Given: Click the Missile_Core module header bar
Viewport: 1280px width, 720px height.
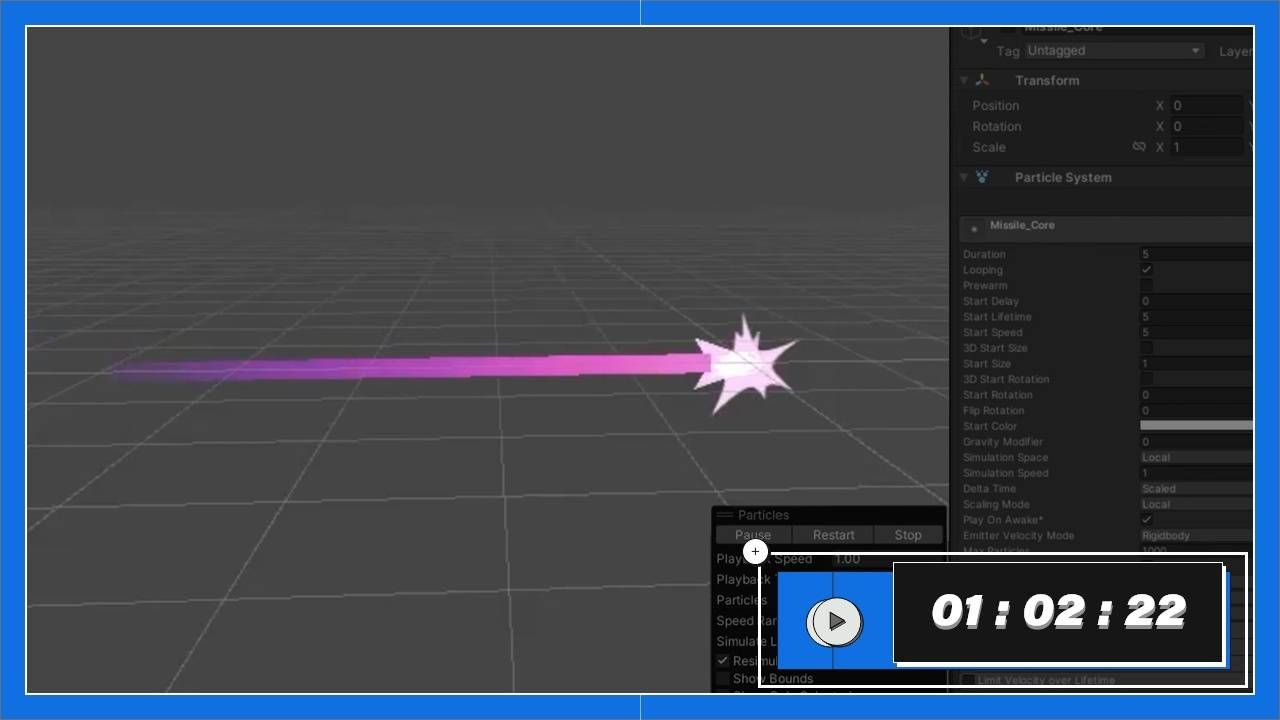Looking at the screenshot, I should [x=1106, y=229].
